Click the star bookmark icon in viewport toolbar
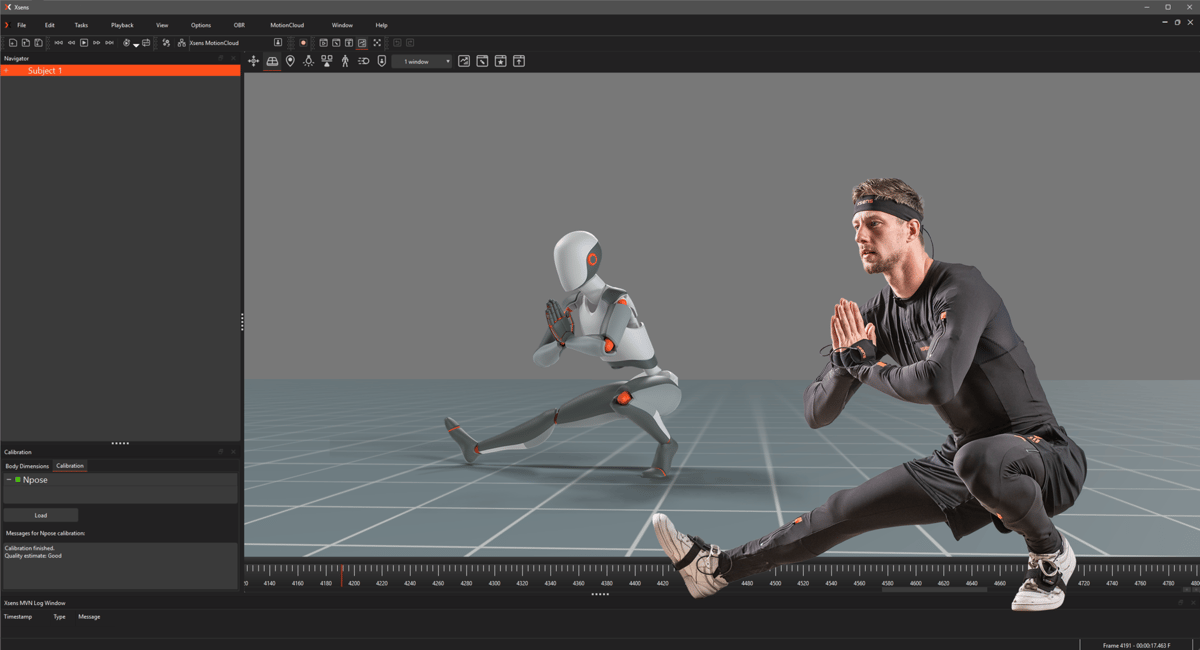This screenshot has width=1200, height=650. (500, 61)
